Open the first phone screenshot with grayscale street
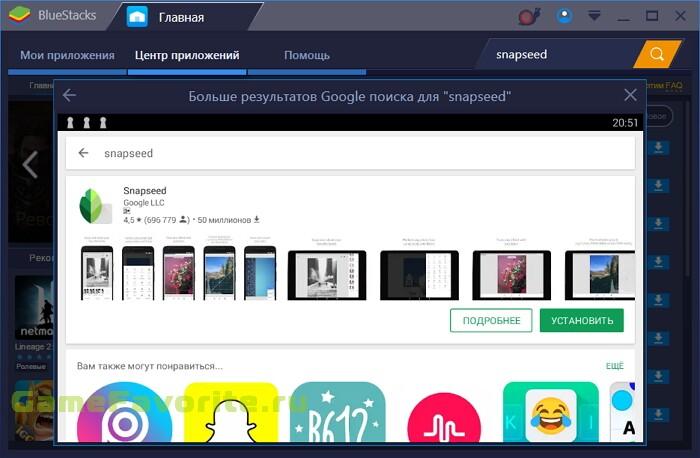This screenshot has width=700, height=458. click(97, 273)
